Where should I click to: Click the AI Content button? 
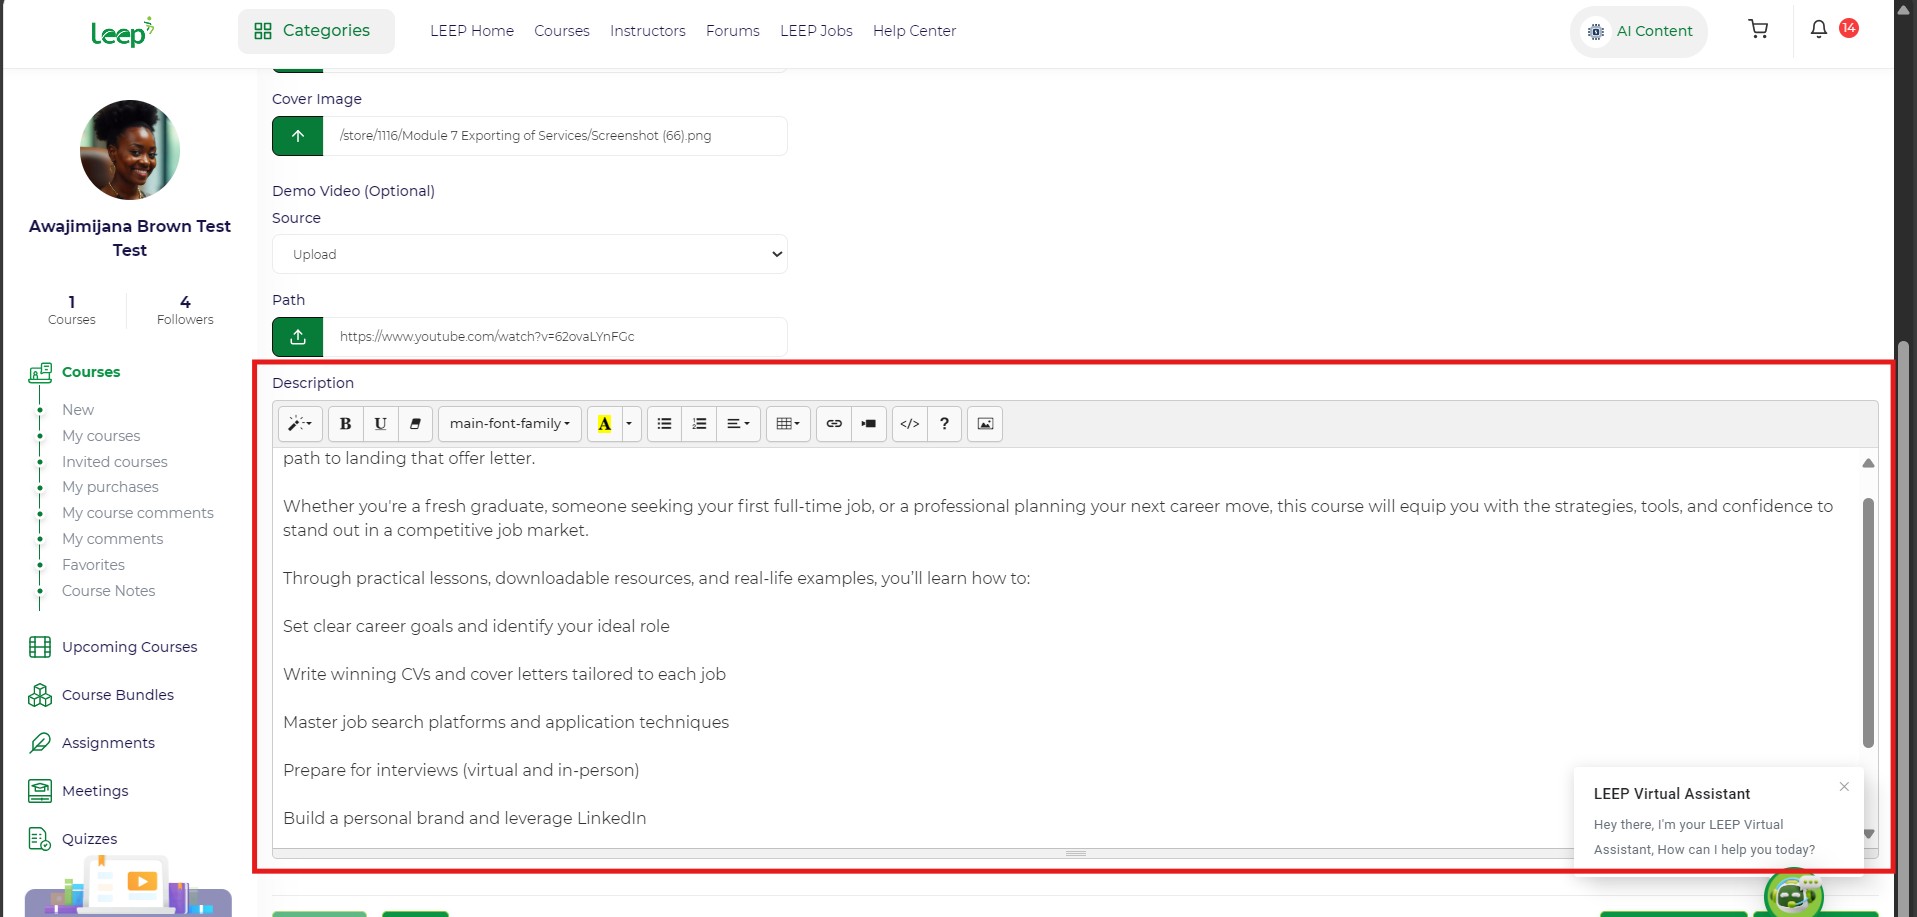click(1639, 31)
